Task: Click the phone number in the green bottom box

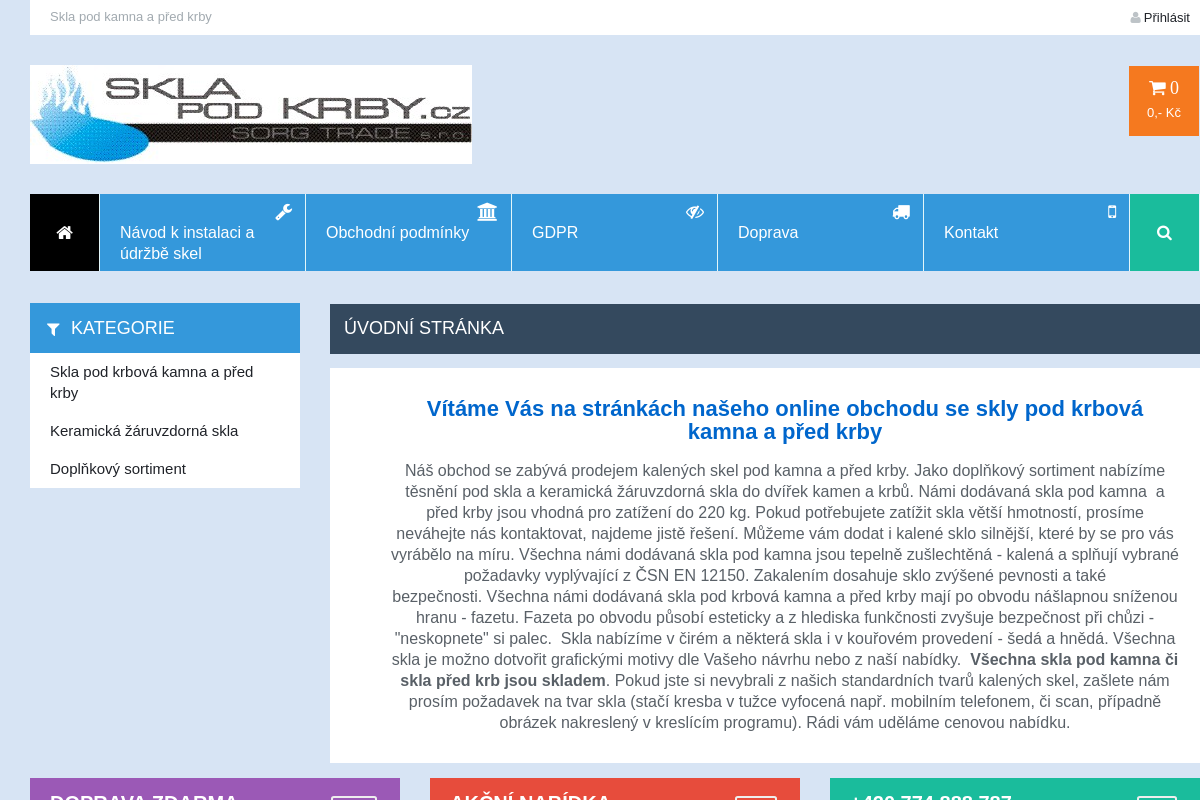Action: click(930, 797)
